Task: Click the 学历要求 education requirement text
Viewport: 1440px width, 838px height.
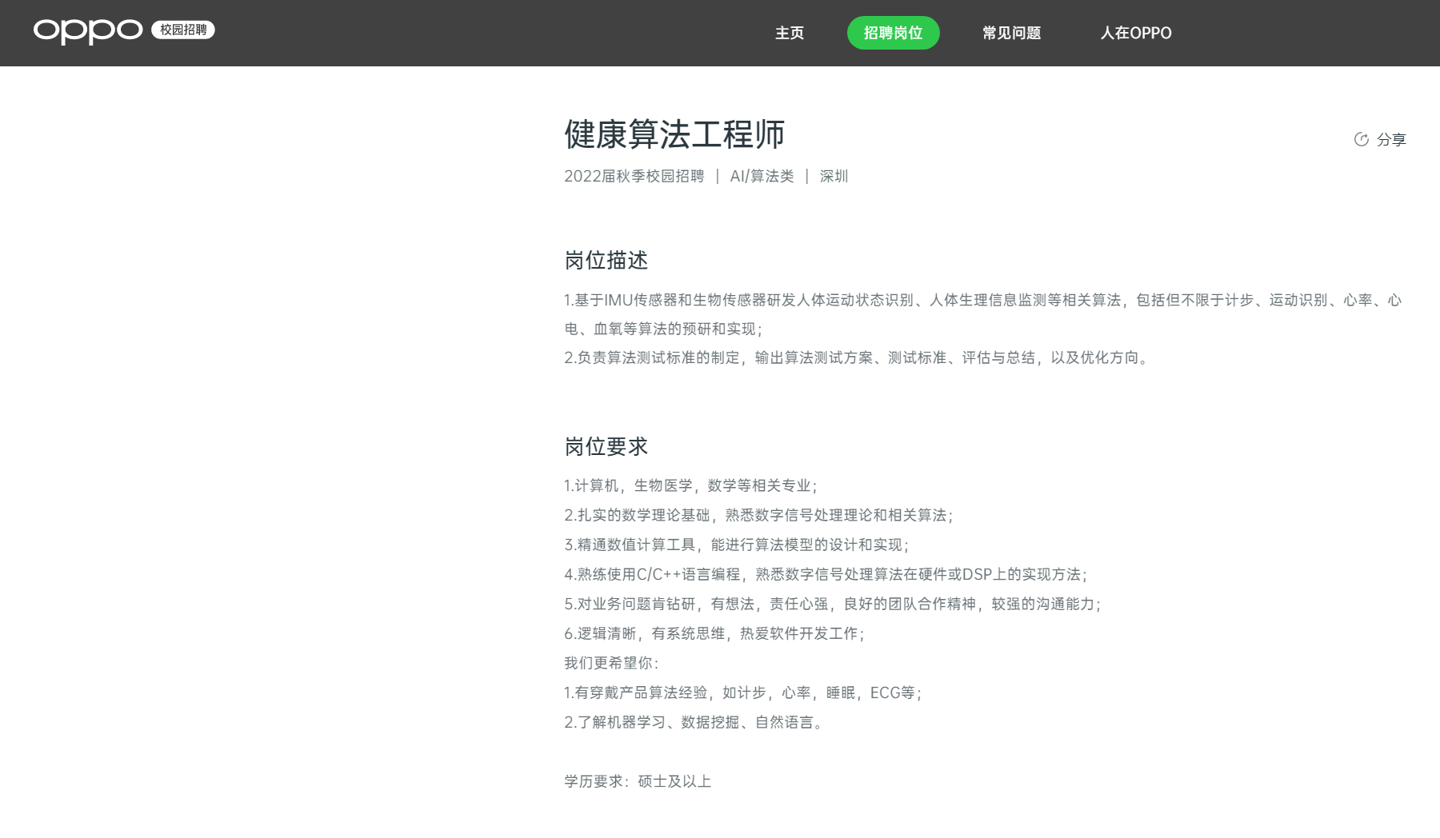Action: 636,781
